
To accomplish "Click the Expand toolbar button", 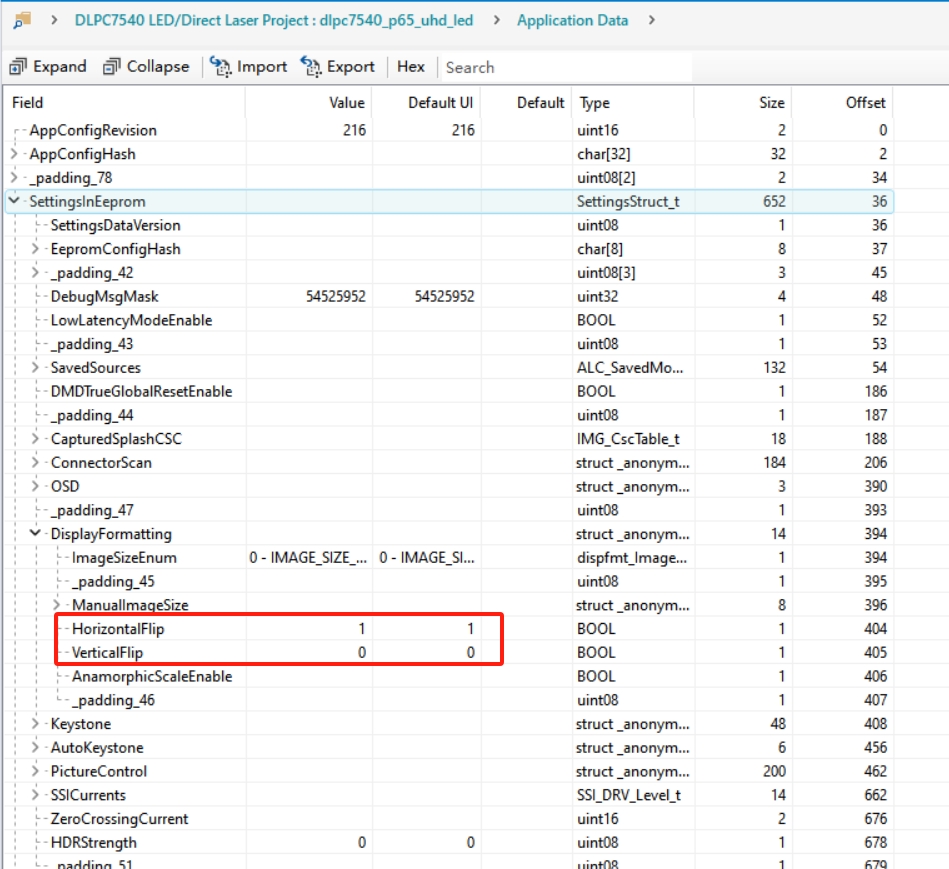I will click(48, 67).
